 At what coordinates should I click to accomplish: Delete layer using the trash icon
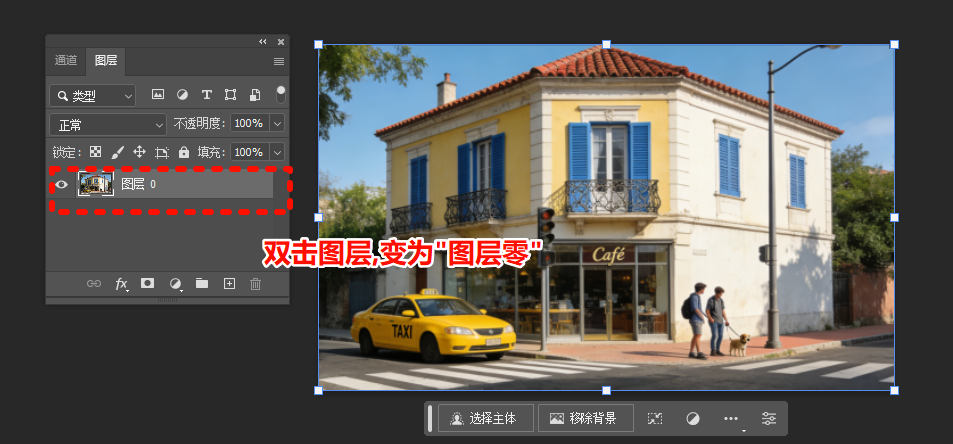pos(255,284)
